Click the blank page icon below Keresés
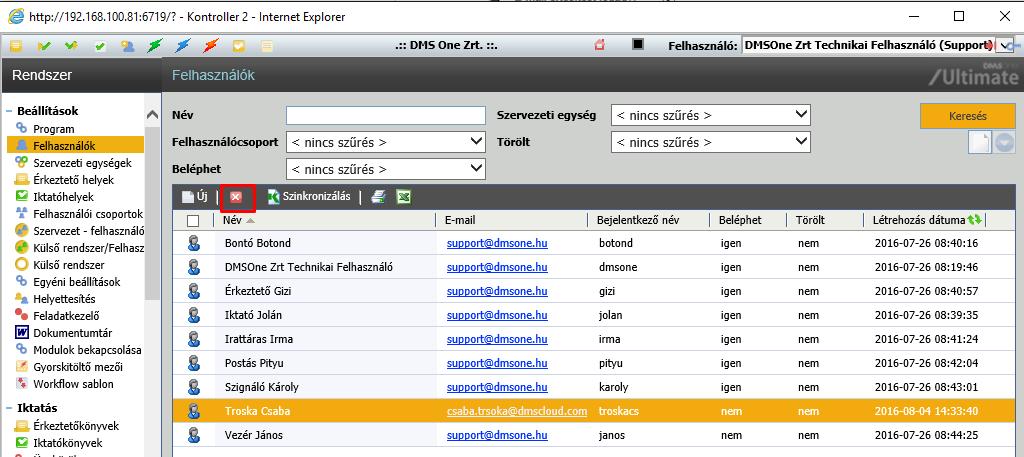Screen dimensions: 1024x457 tap(979, 142)
